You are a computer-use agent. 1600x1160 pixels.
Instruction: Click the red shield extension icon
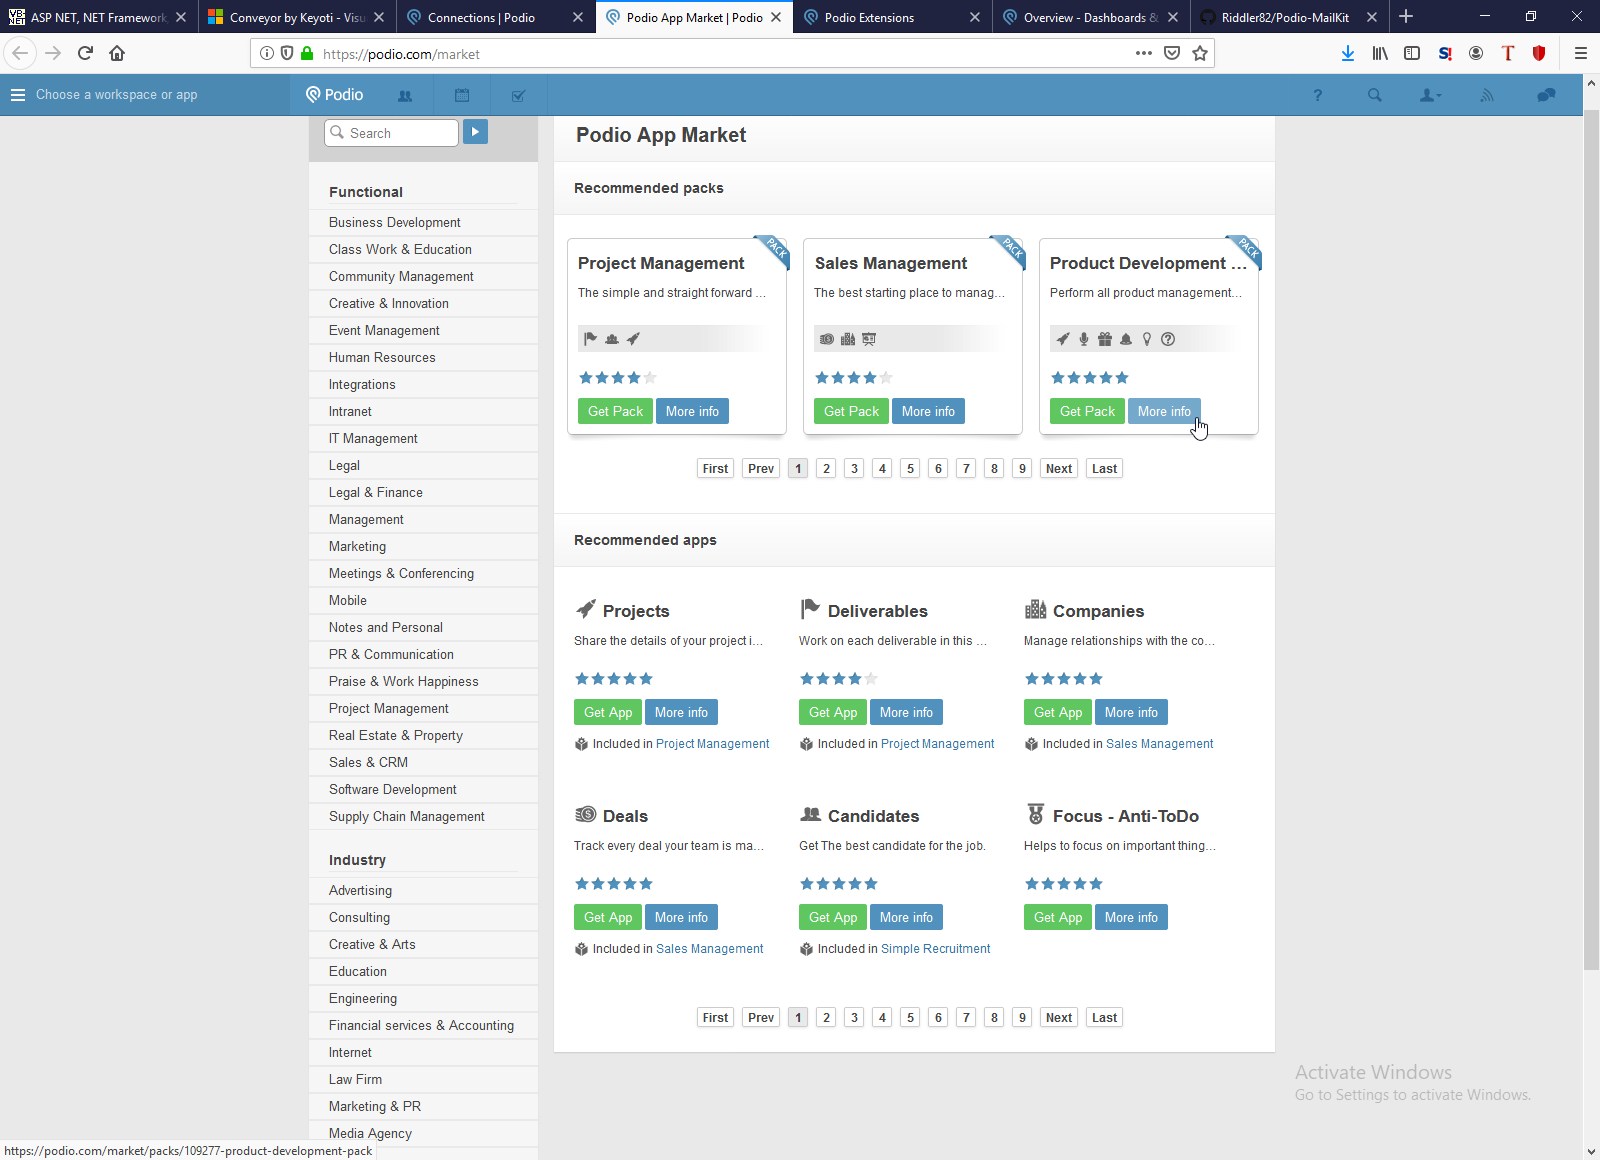1539,53
